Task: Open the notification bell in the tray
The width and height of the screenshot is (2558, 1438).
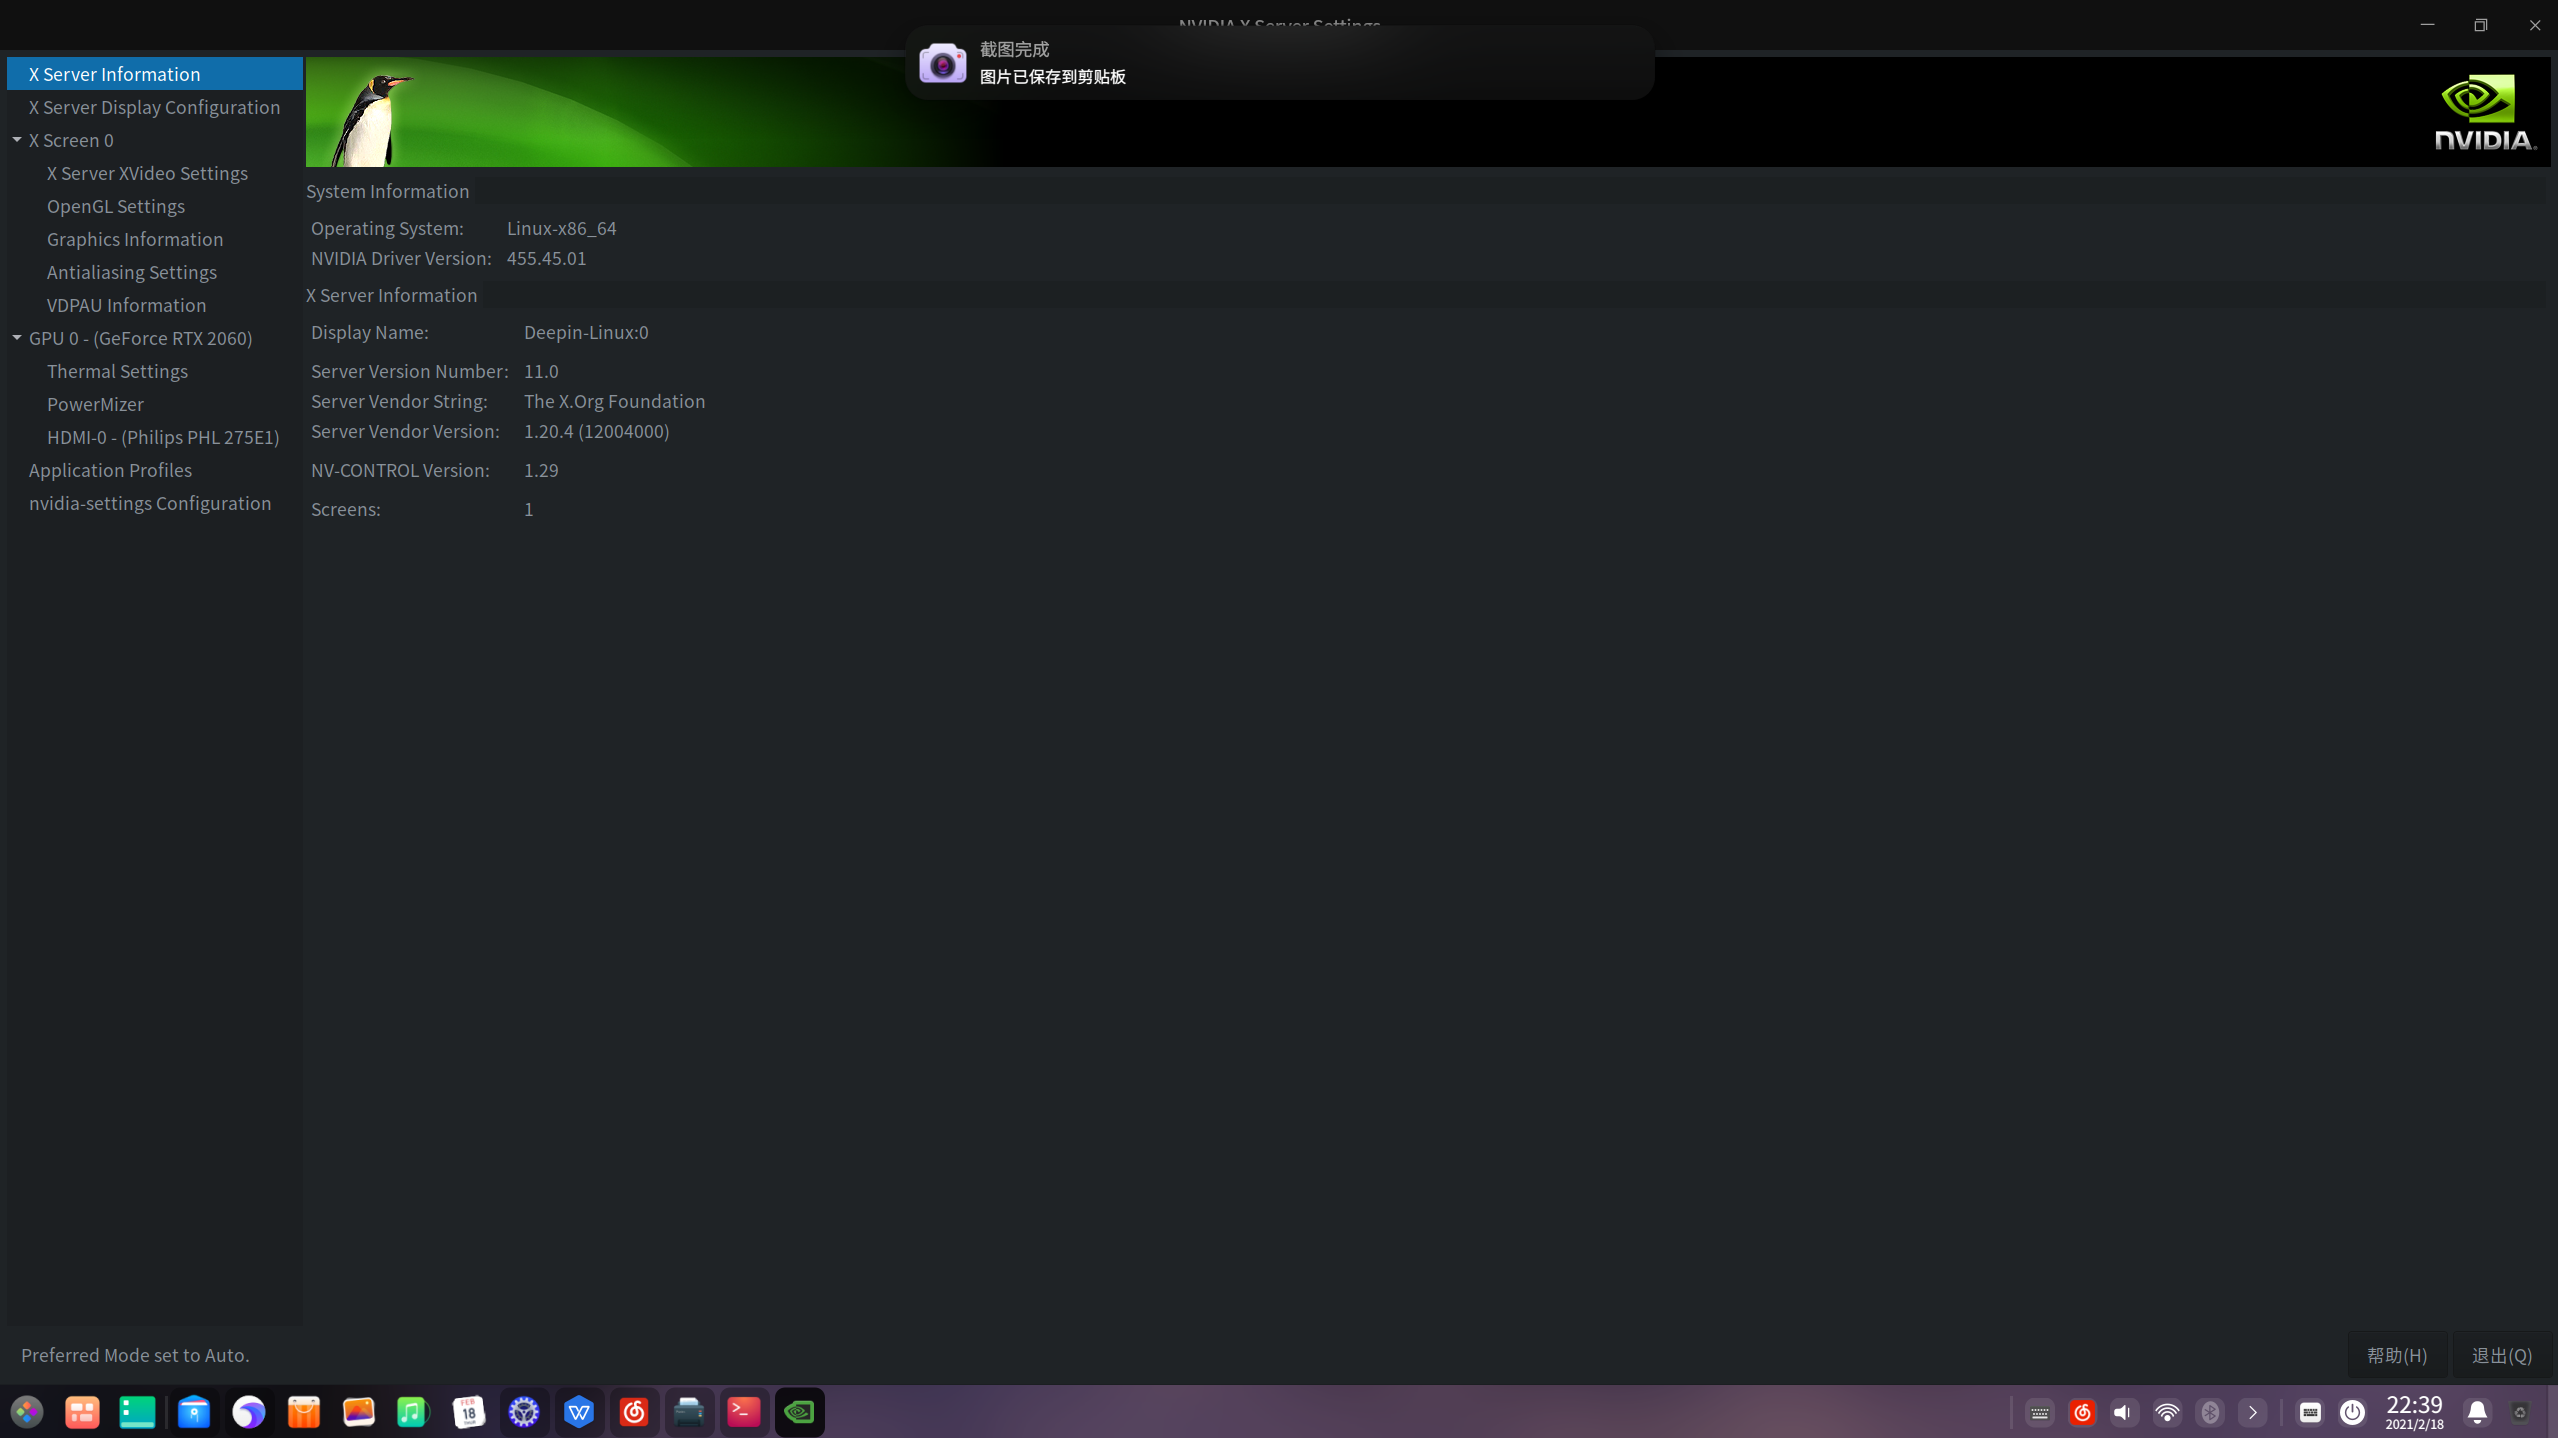Action: click(2477, 1412)
